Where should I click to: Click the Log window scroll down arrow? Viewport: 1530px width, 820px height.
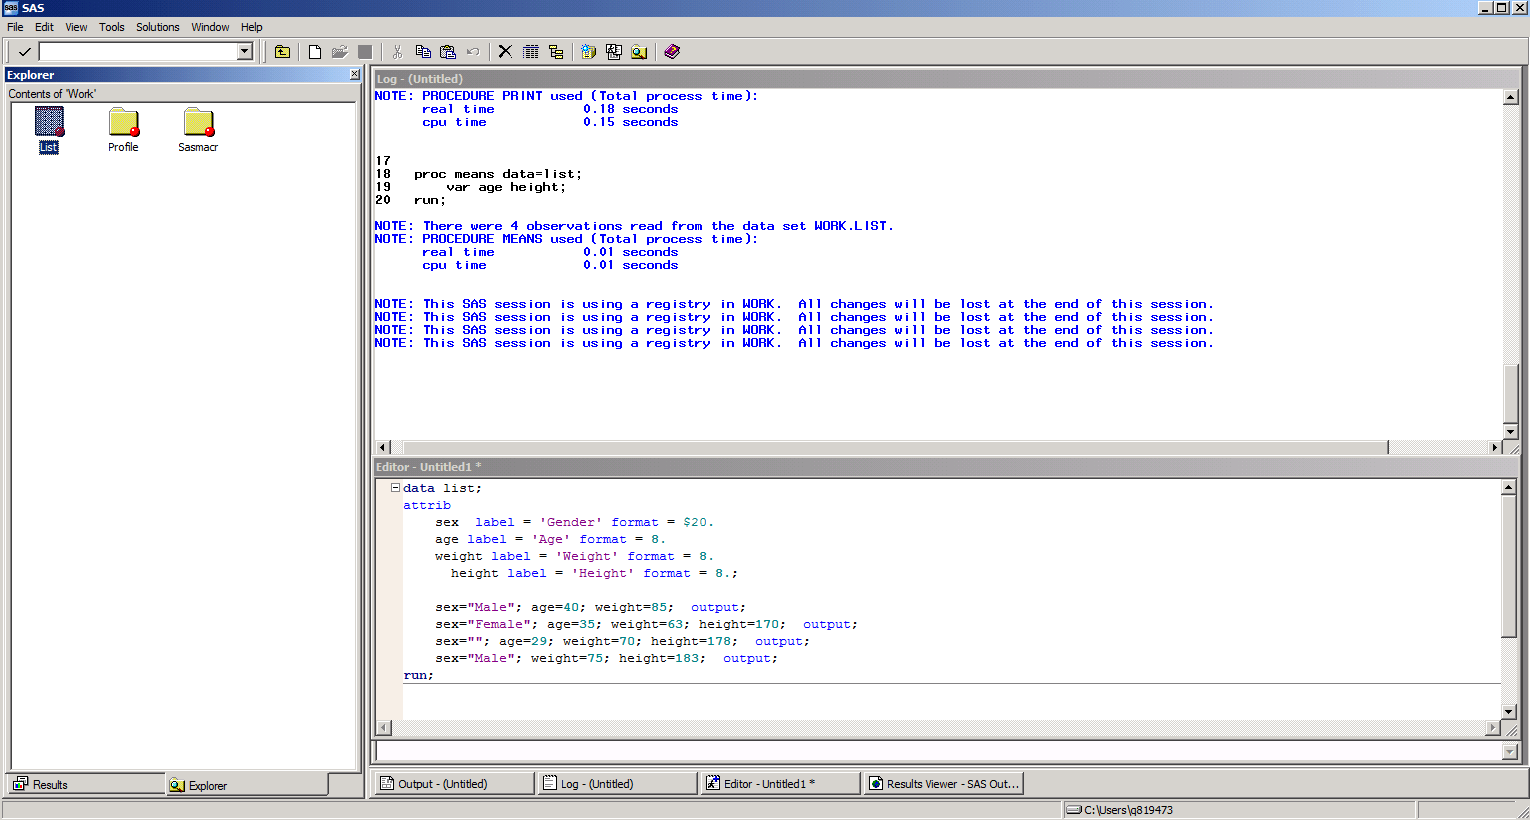[1511, 432]
